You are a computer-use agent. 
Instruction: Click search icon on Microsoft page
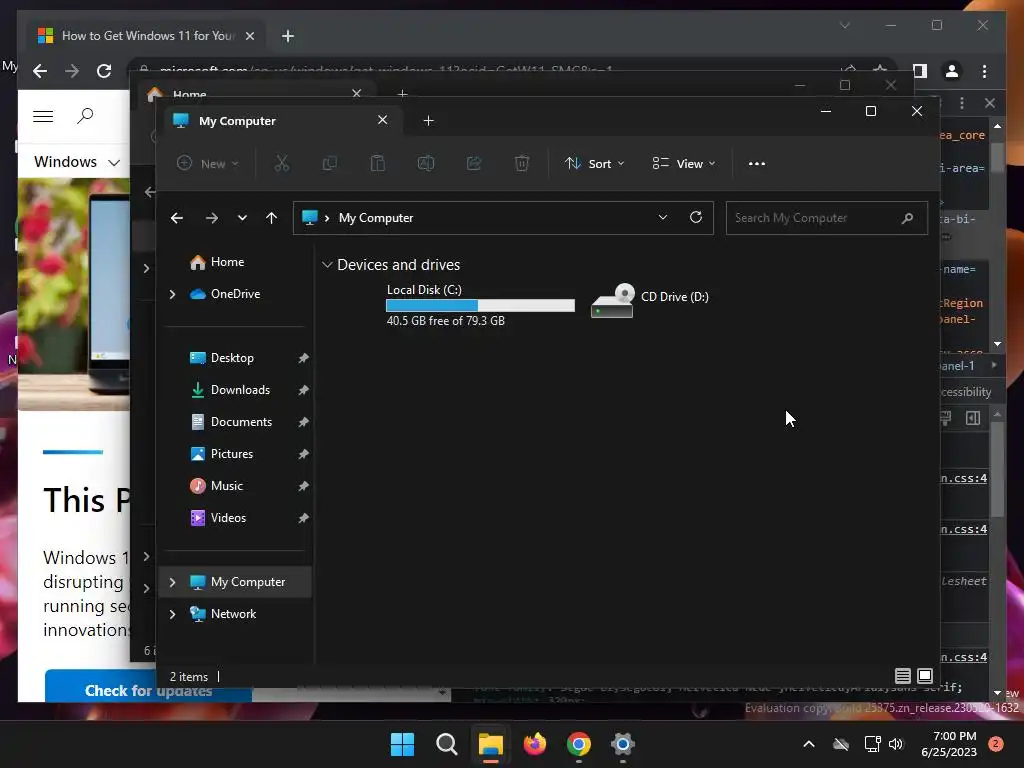pyautogui.click(x=85, y=116)
